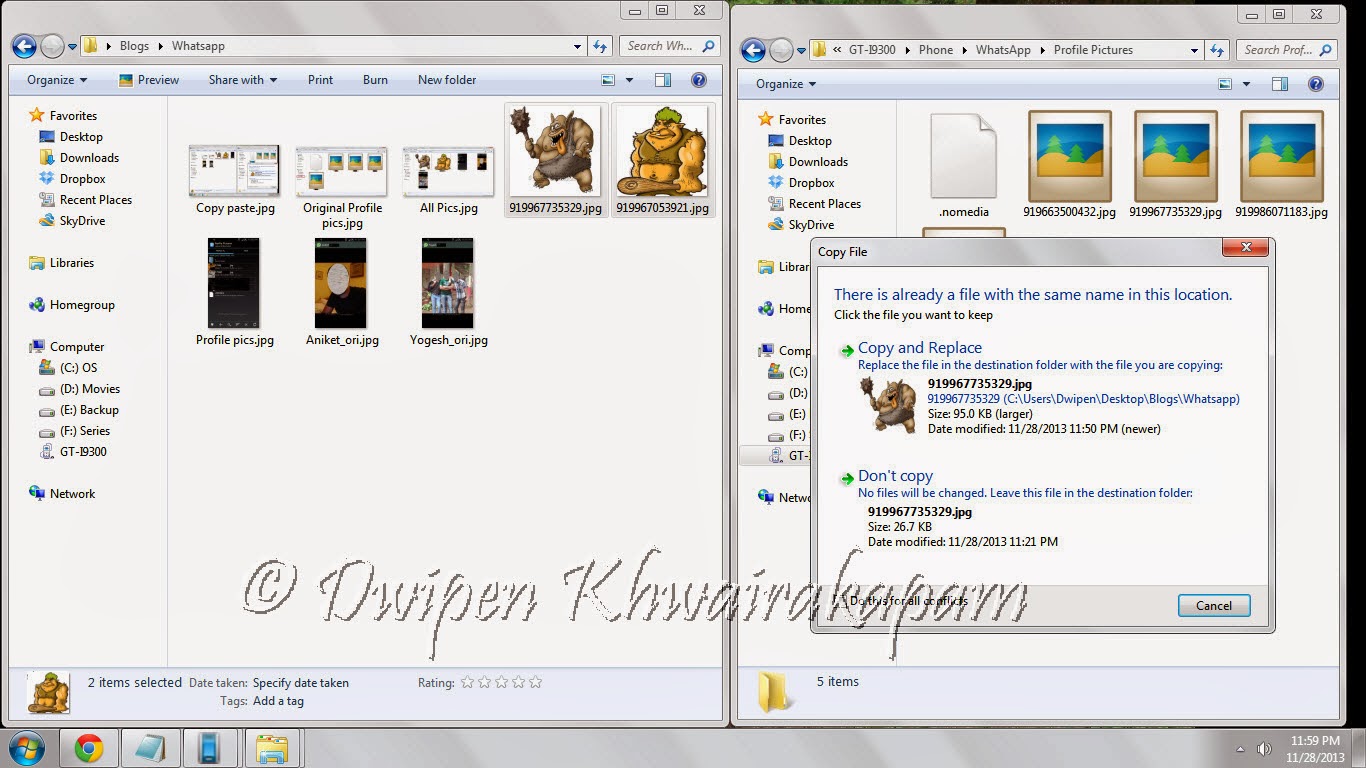Open recent pages dropdown in Whatsapp window
The image size is (1366, 768).
72,47
